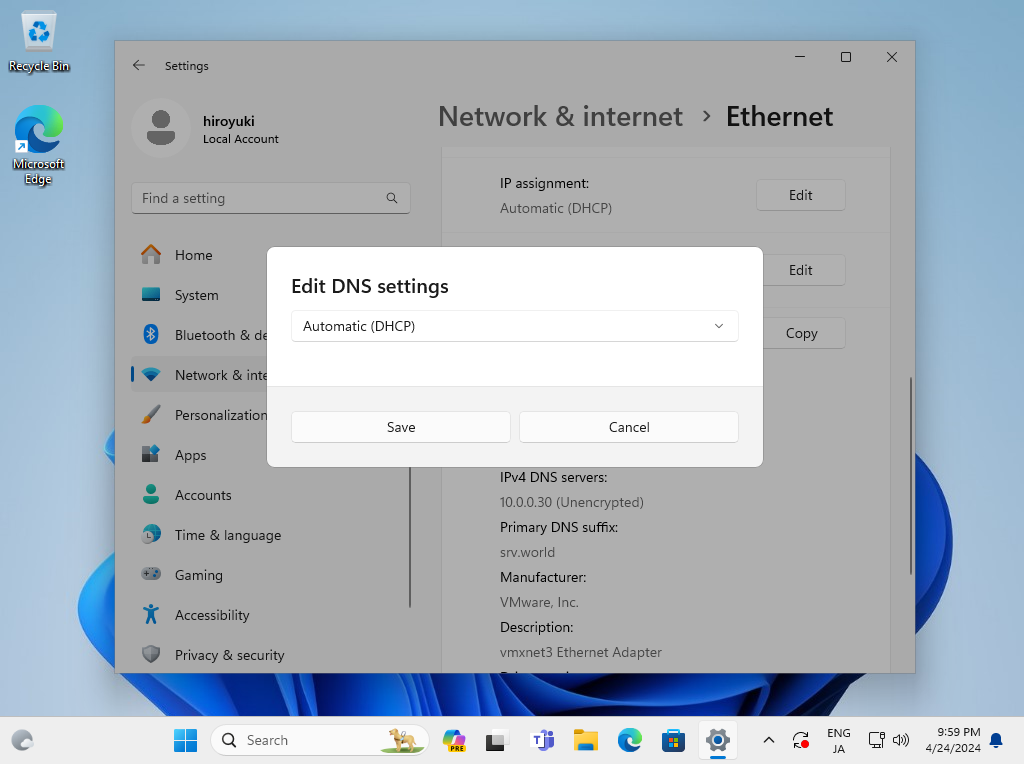Click the Windows Start button

[185, 740]
